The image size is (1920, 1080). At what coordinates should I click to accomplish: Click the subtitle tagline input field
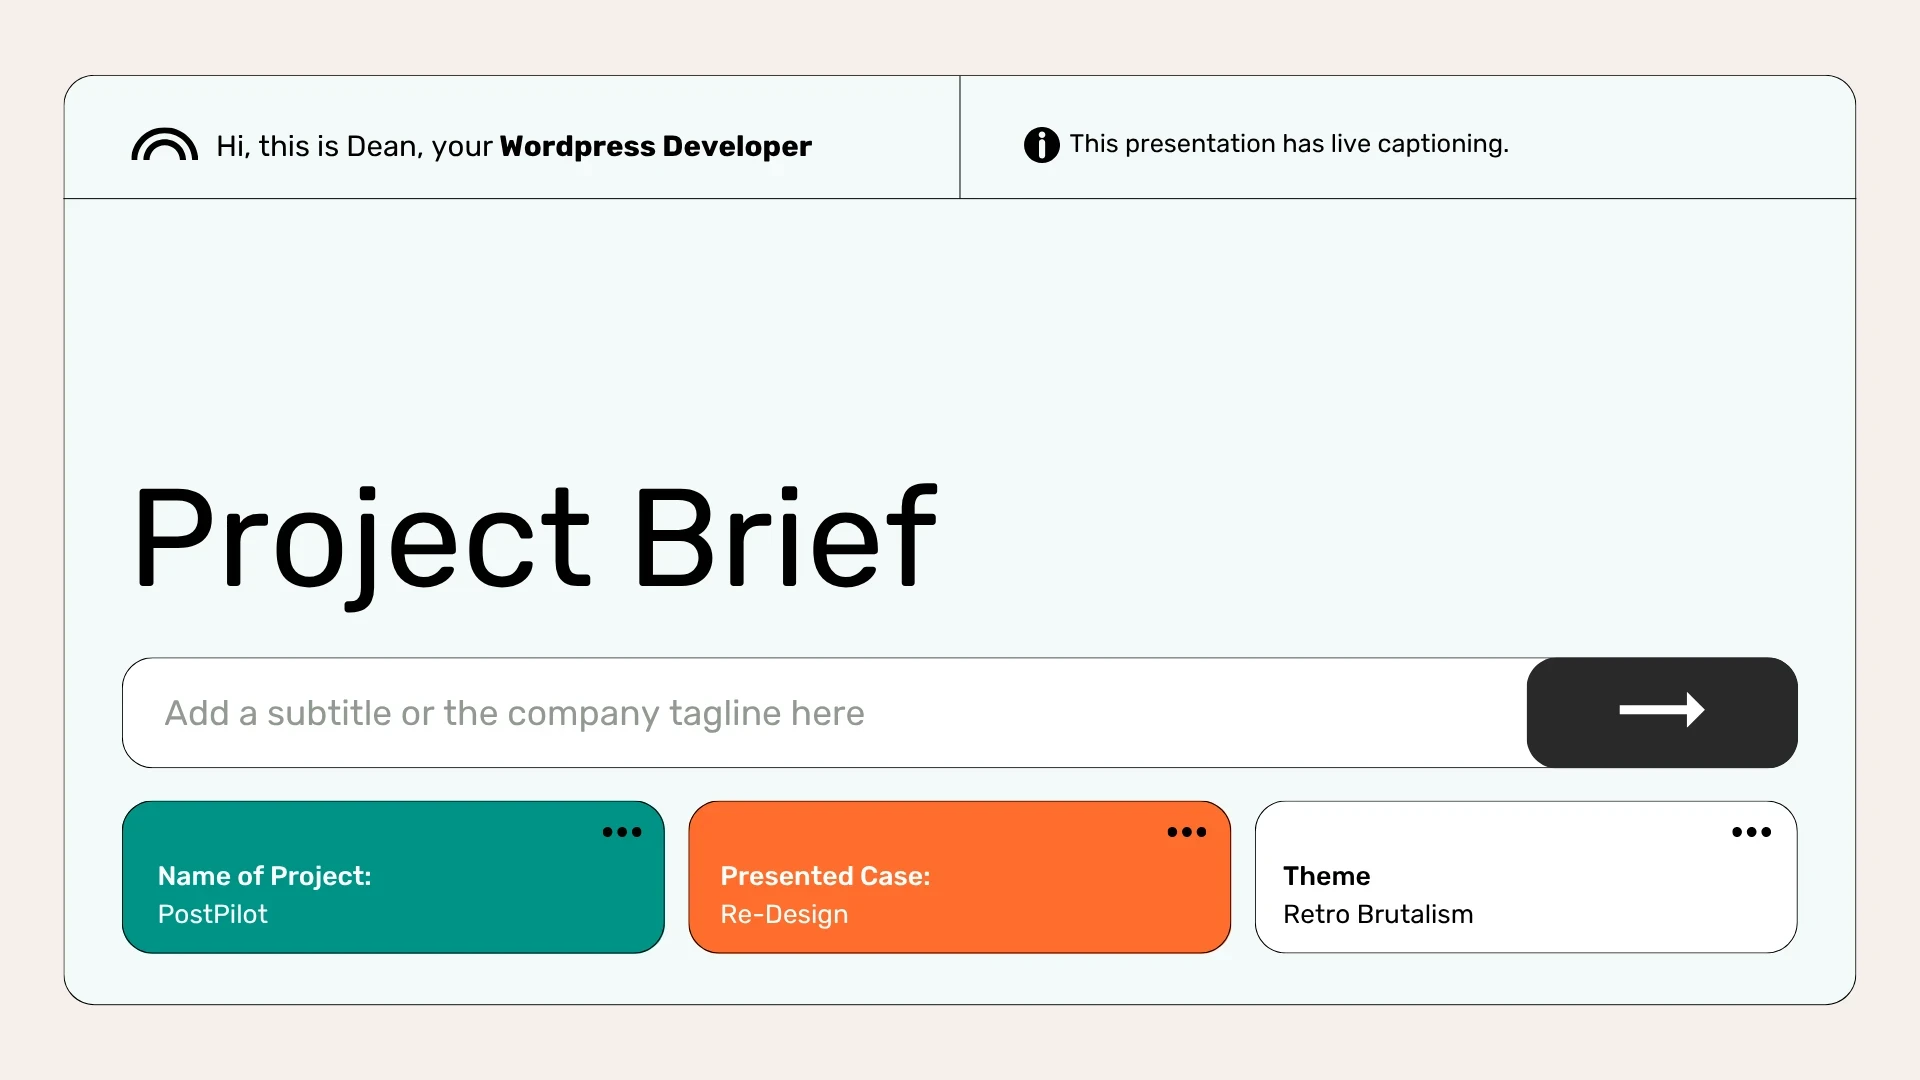click(x=820, y=713)
